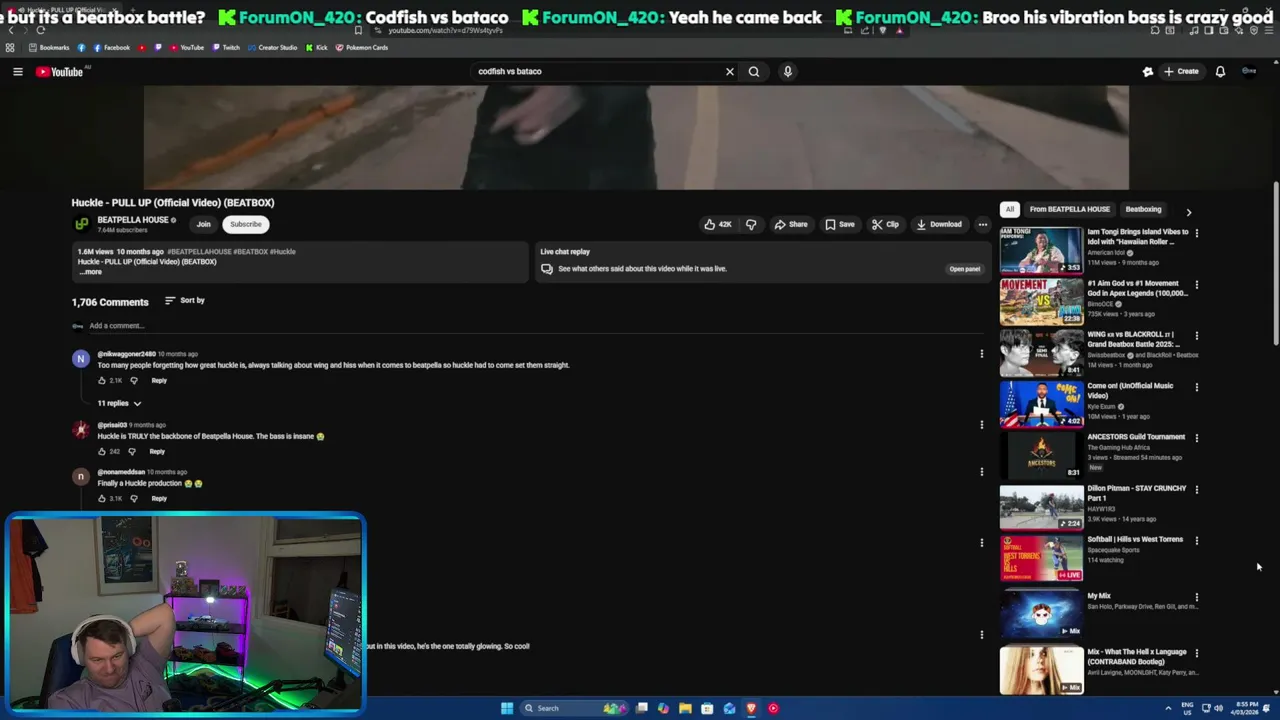Select the From BEATPELLA HOUSE chip

pyautogui.click(x=1069, y=209)
